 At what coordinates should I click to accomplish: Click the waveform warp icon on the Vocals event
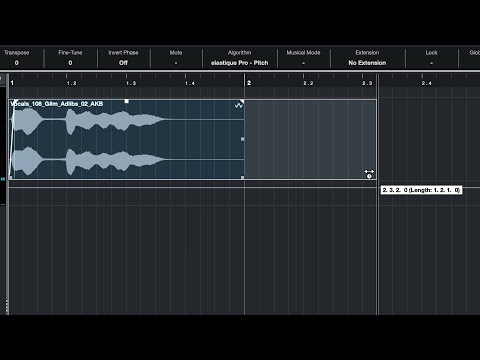tap(239, 106)
